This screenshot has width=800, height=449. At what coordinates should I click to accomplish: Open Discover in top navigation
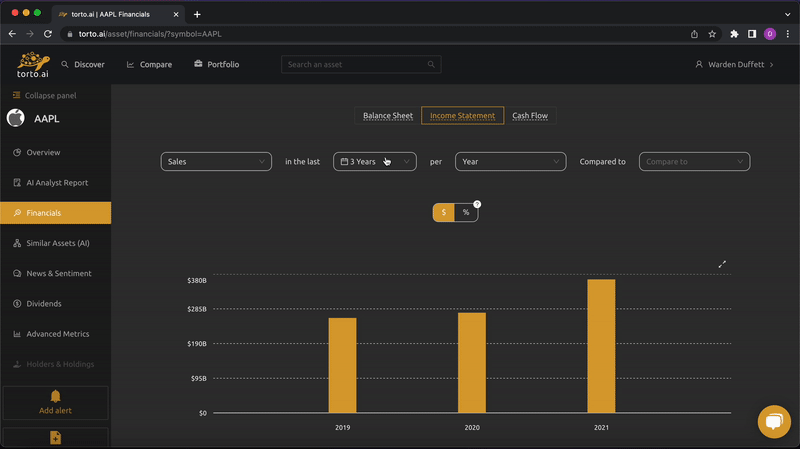89,64
